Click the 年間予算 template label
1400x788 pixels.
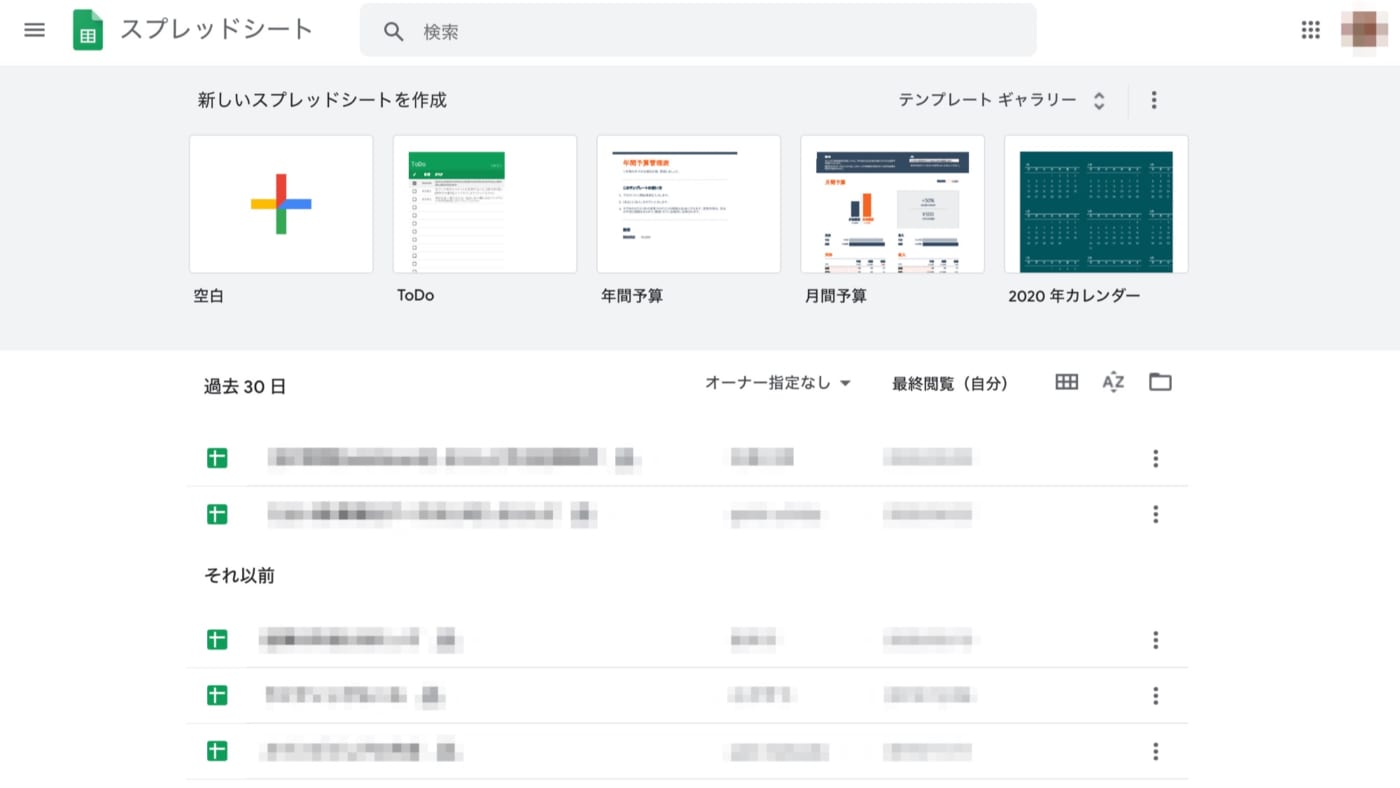coord(632,296)
